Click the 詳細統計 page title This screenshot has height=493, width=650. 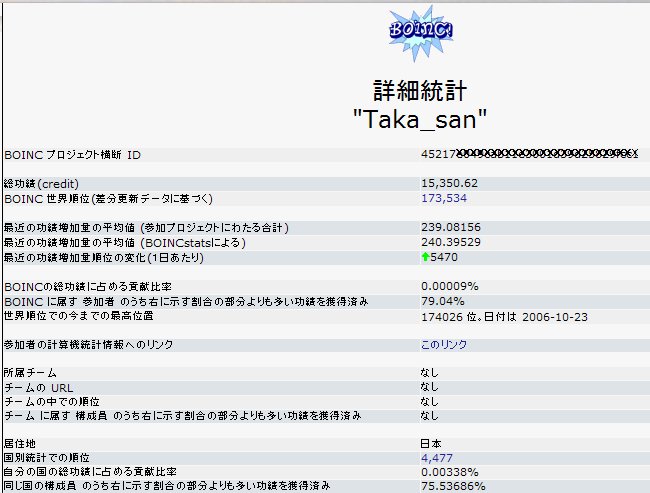click(x=420, y=90)
